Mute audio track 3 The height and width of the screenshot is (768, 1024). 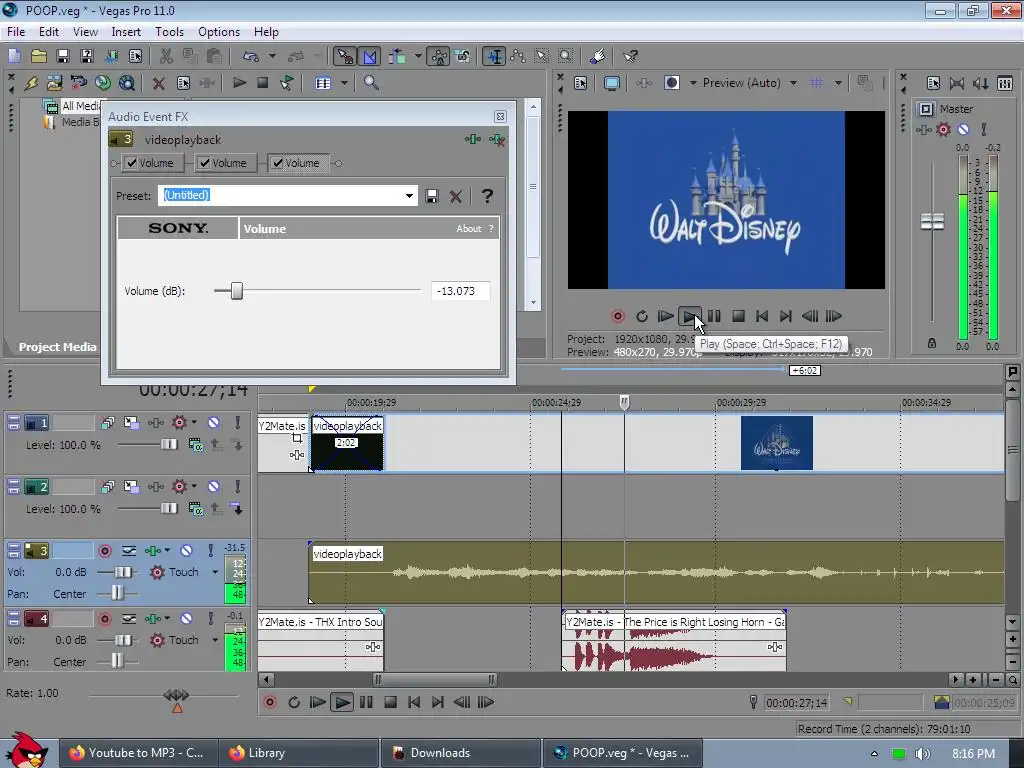[186, 551]
